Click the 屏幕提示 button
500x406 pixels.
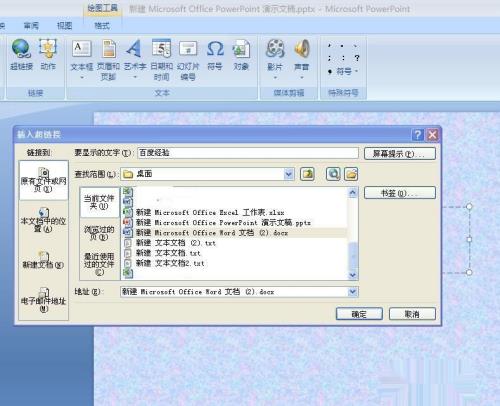click(400, 154)
